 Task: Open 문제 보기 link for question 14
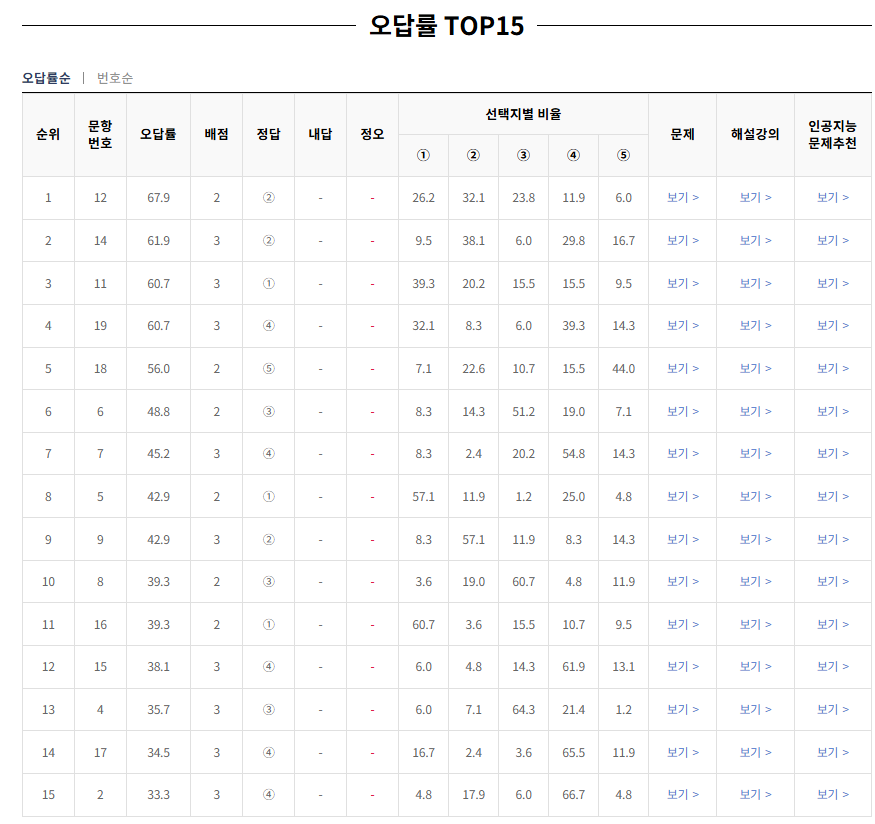coord(682,240)
